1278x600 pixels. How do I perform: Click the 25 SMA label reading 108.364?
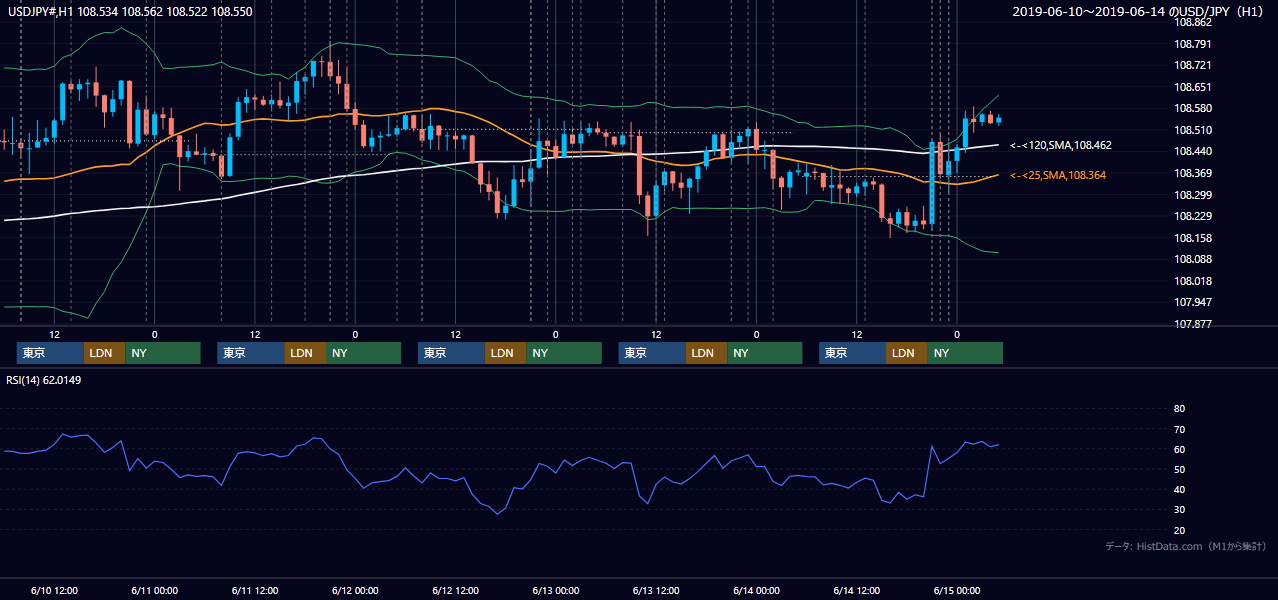tap(1058, 175)
